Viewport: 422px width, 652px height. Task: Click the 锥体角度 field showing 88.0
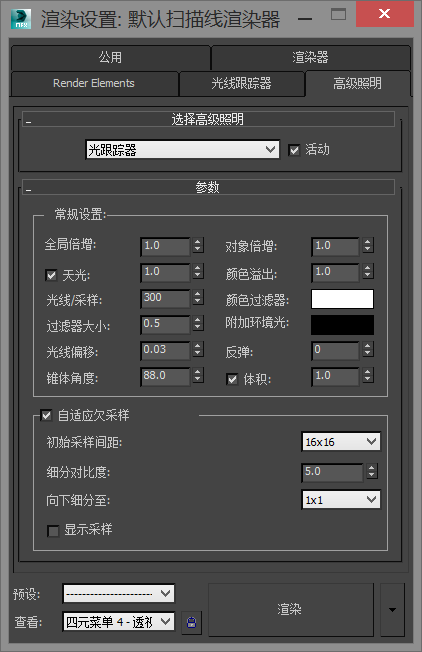tap(165, 376)
